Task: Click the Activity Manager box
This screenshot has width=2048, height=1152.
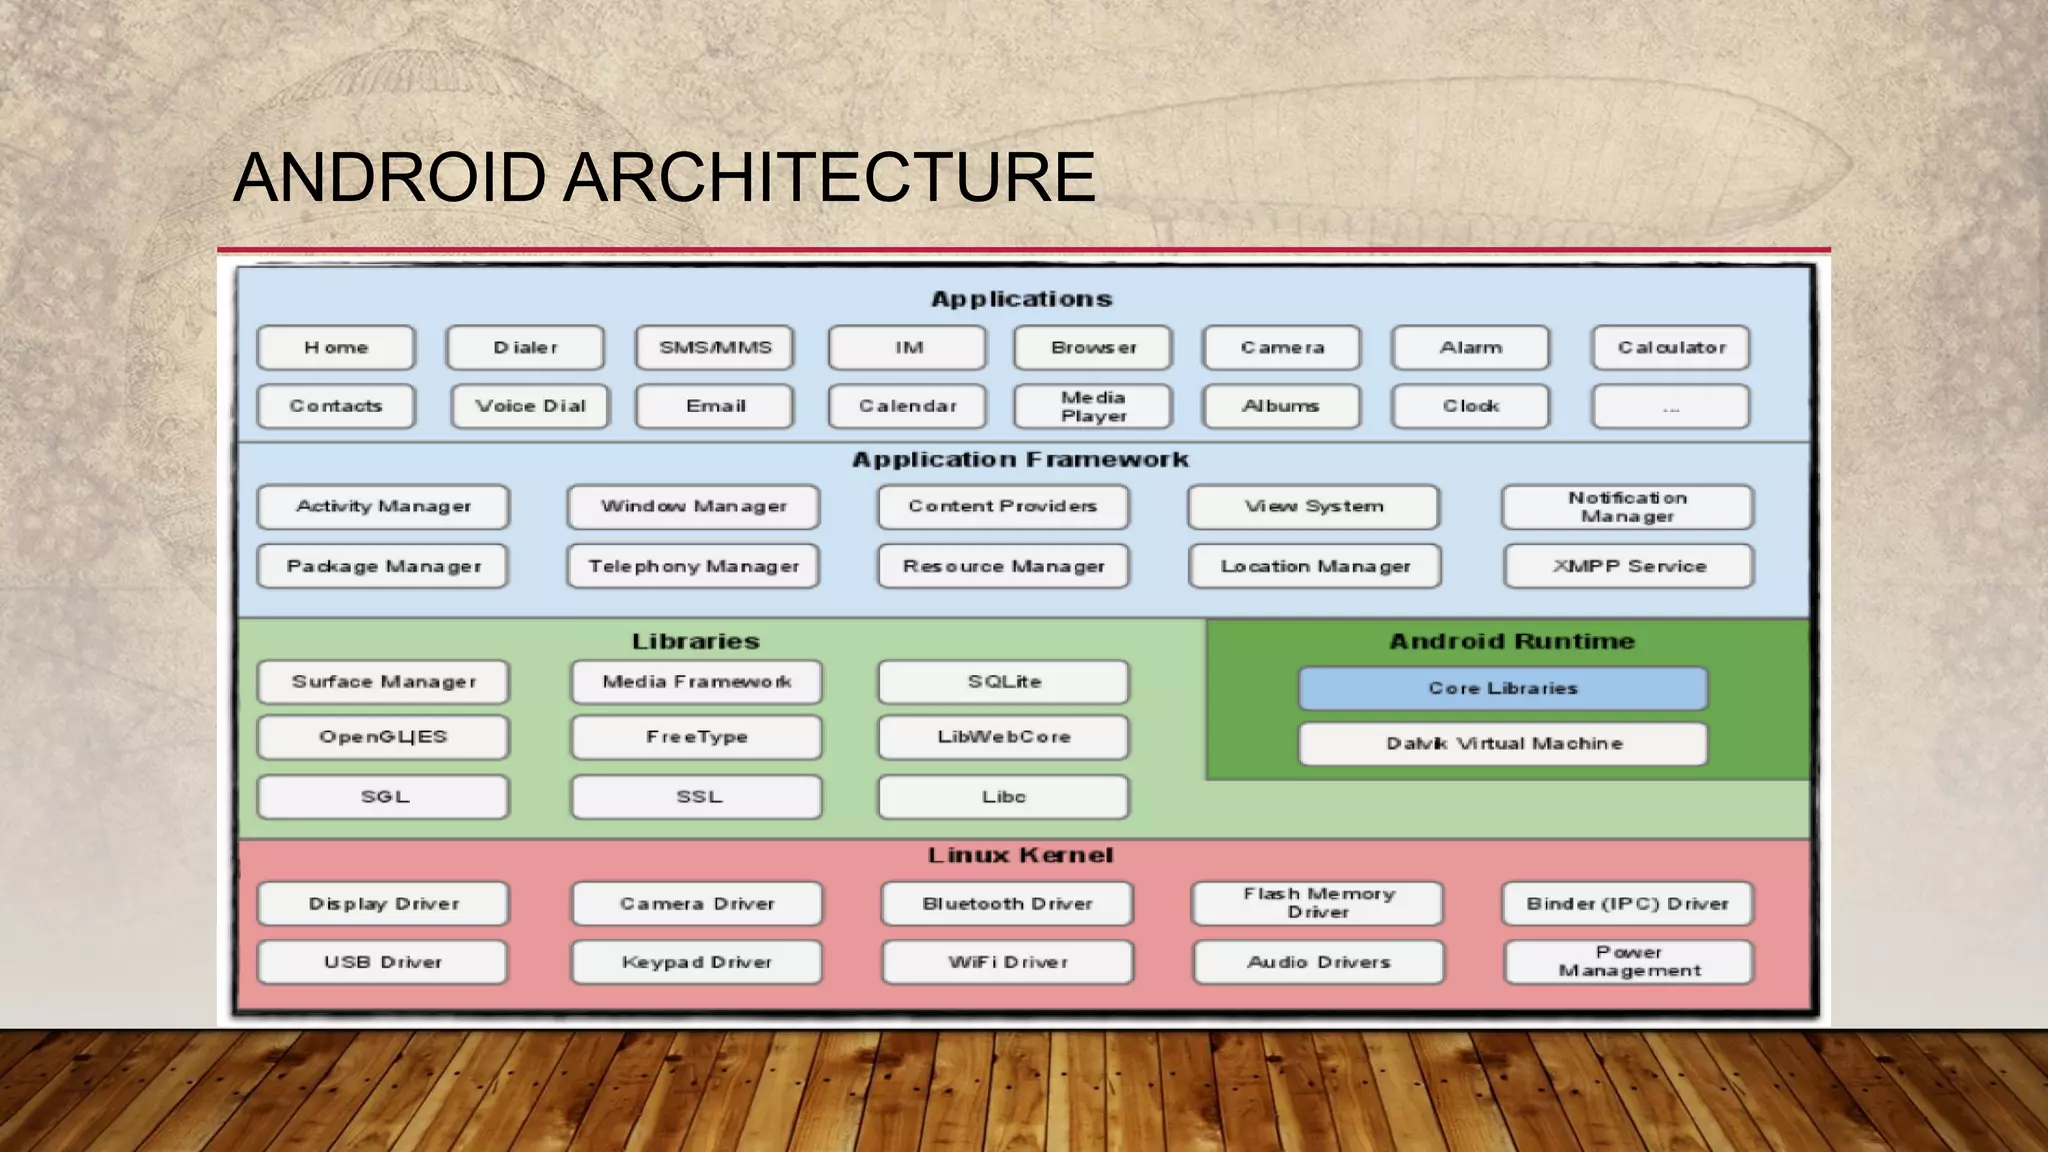Action: pos(383,507)
